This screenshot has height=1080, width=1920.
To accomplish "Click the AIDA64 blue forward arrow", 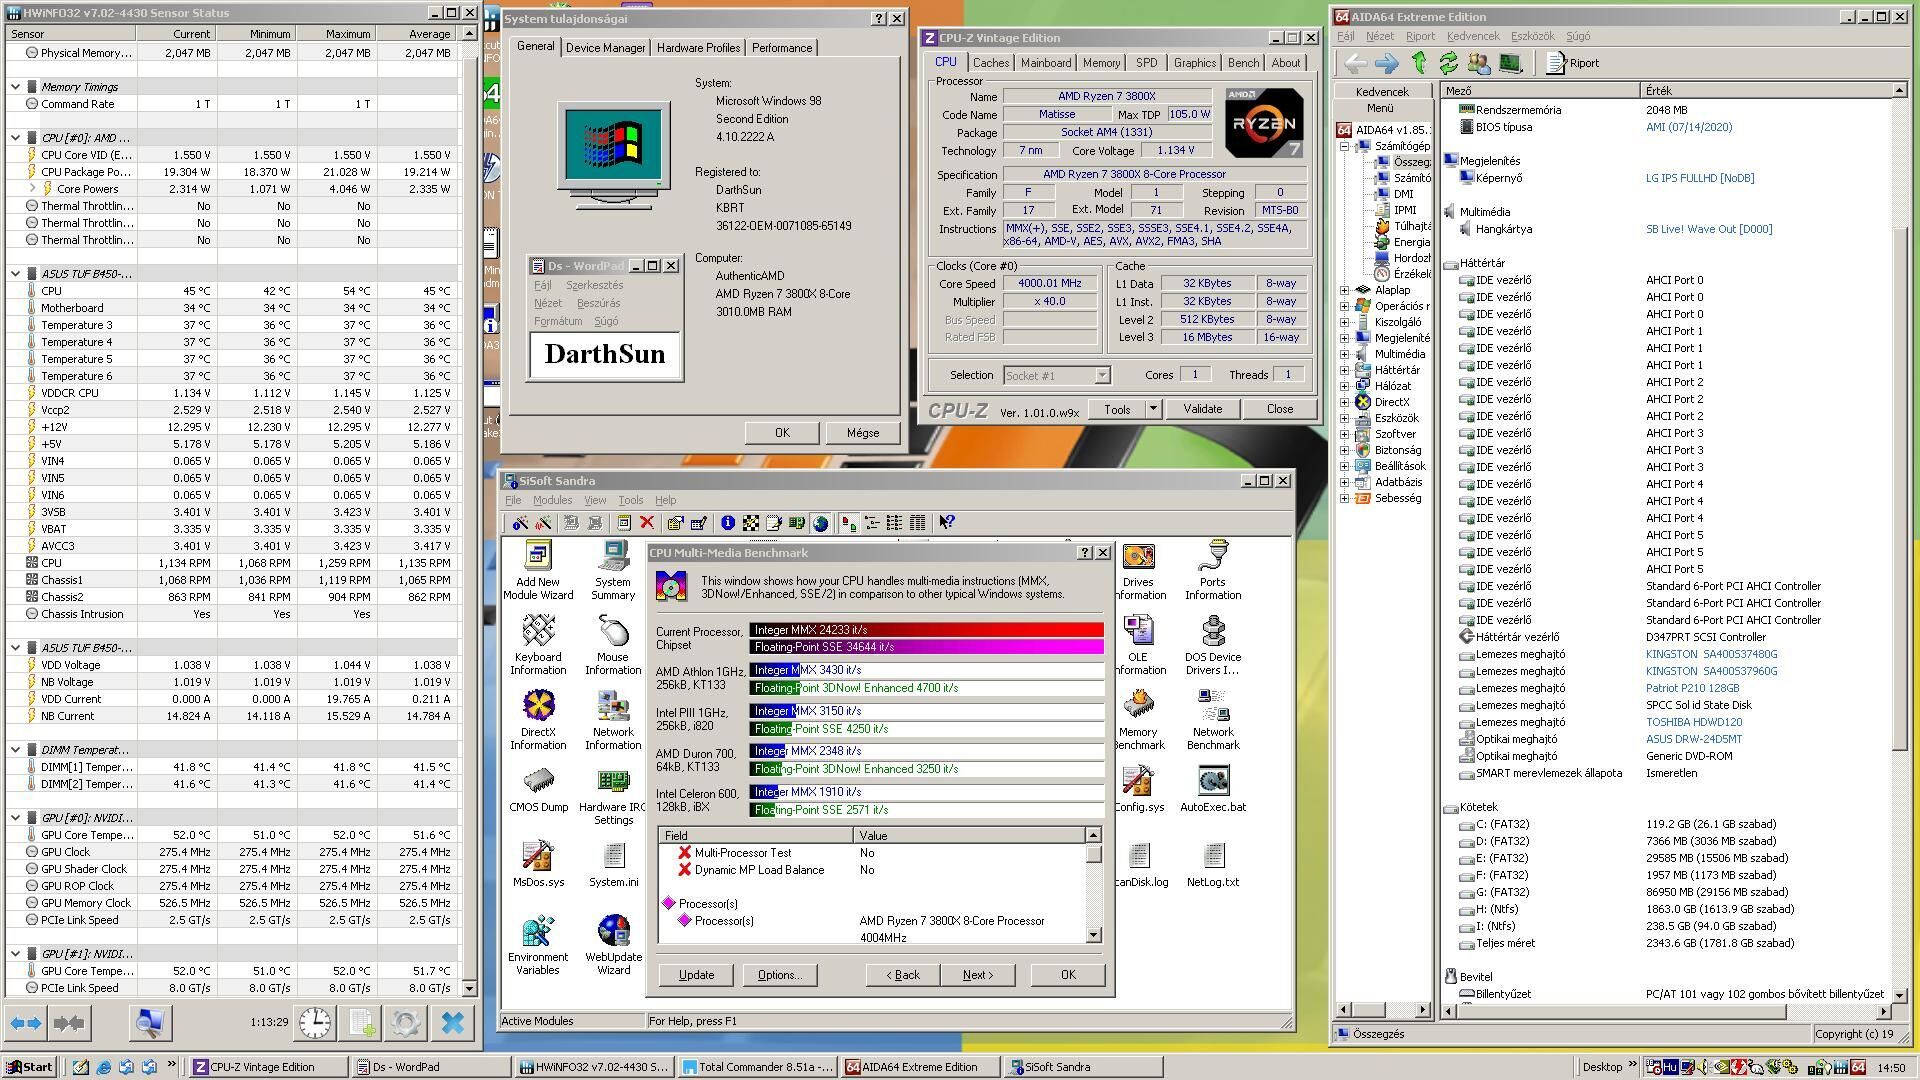I will (x=1386, y=63).
